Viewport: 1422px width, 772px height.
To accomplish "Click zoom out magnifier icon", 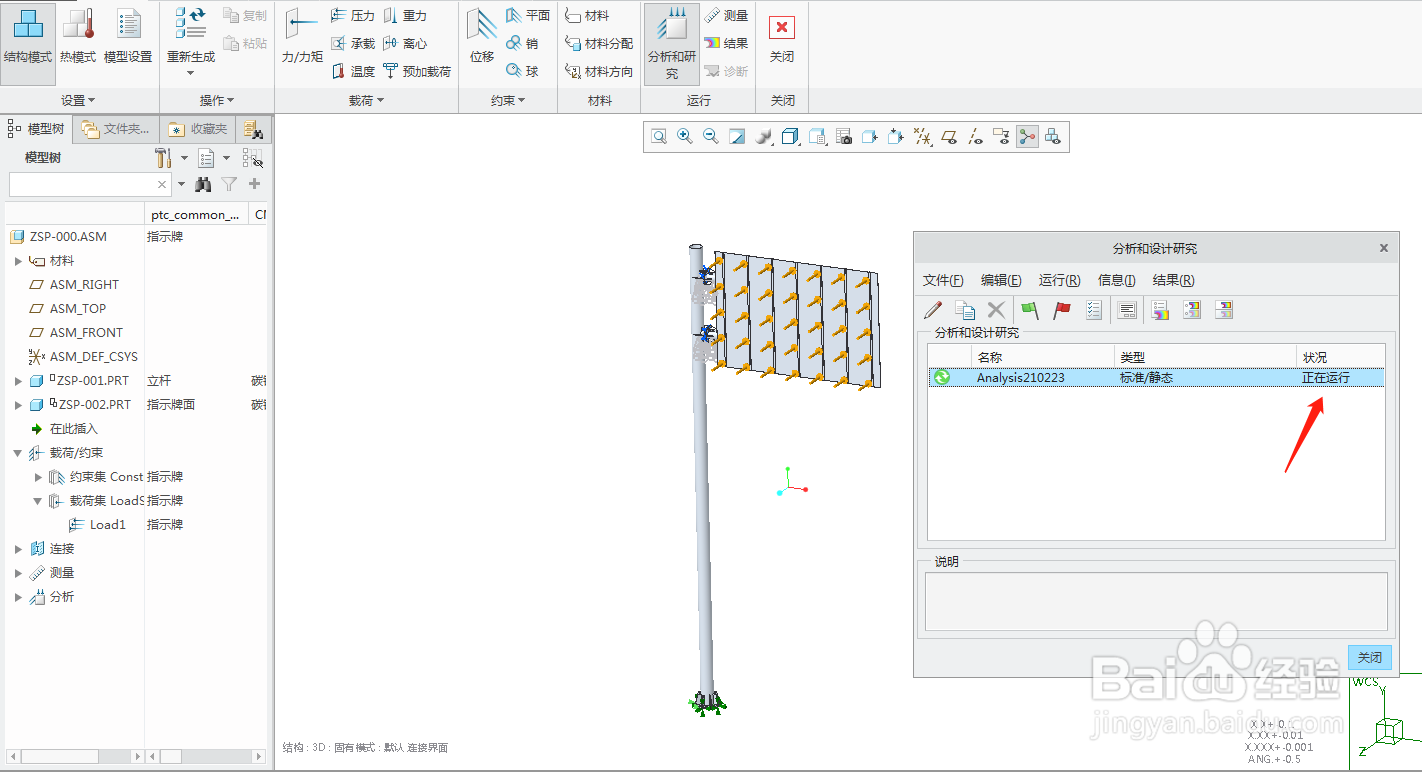I will (711, 137).
